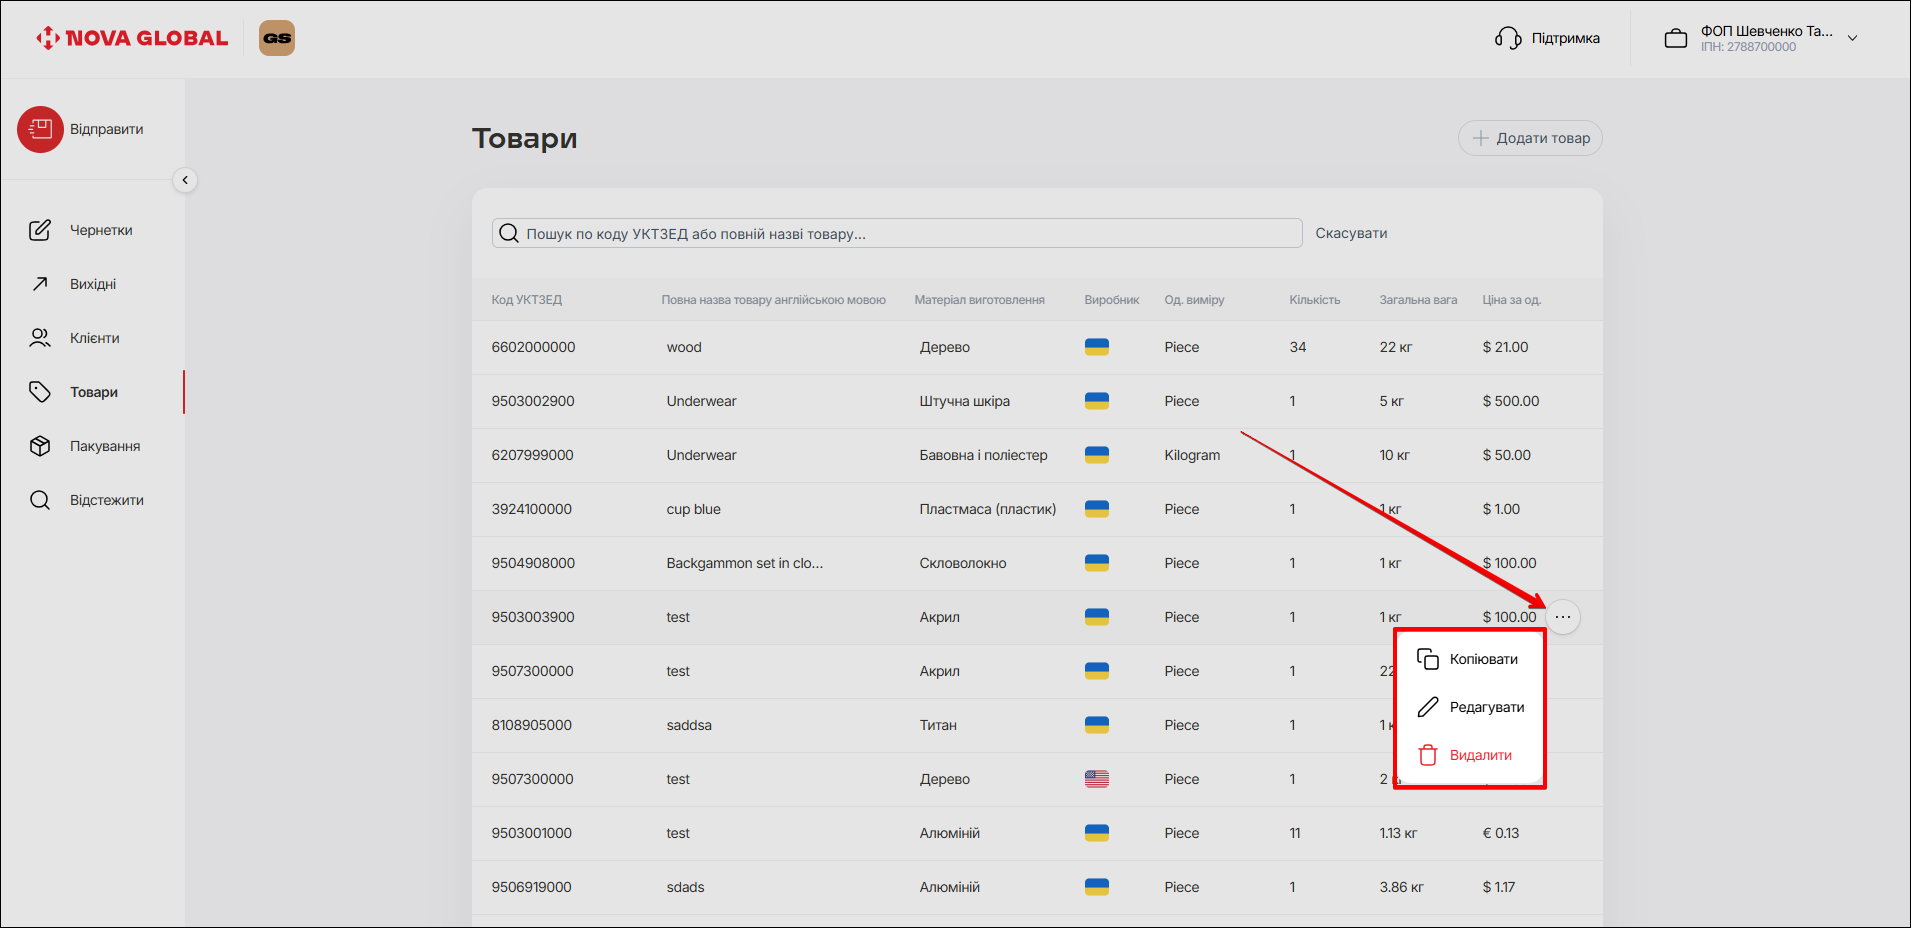Screen dimensions: 1911x928
Task: Choose Редагувати in the context menu
Action: click(1486, 707)
